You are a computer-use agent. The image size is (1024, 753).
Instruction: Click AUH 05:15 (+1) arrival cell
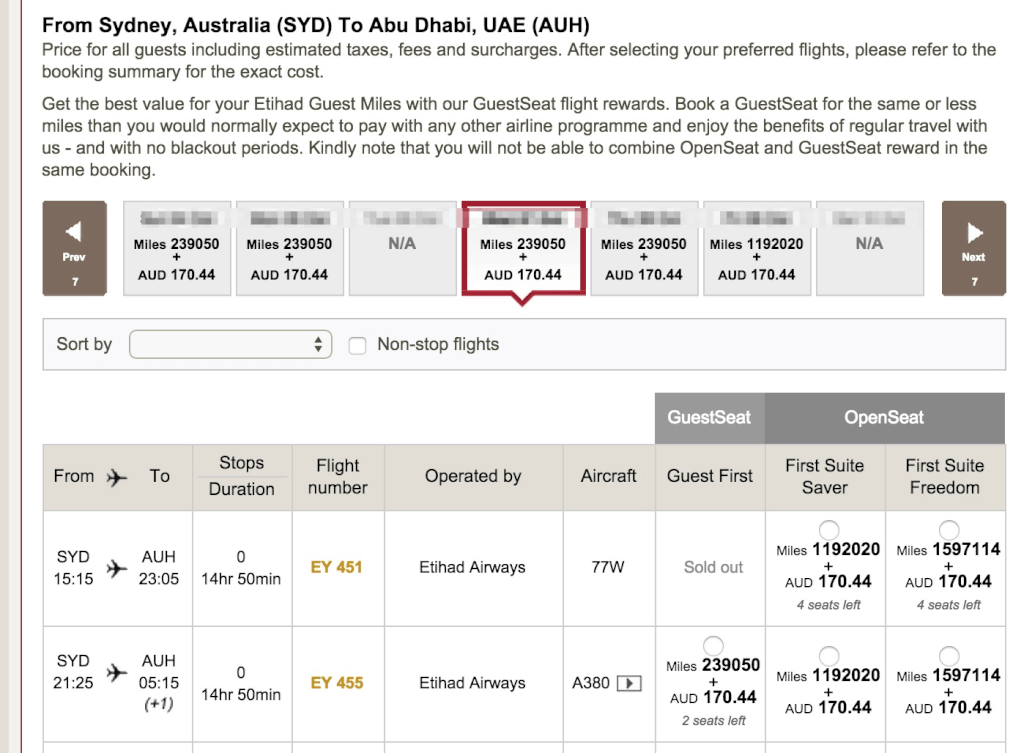[159, 682]
